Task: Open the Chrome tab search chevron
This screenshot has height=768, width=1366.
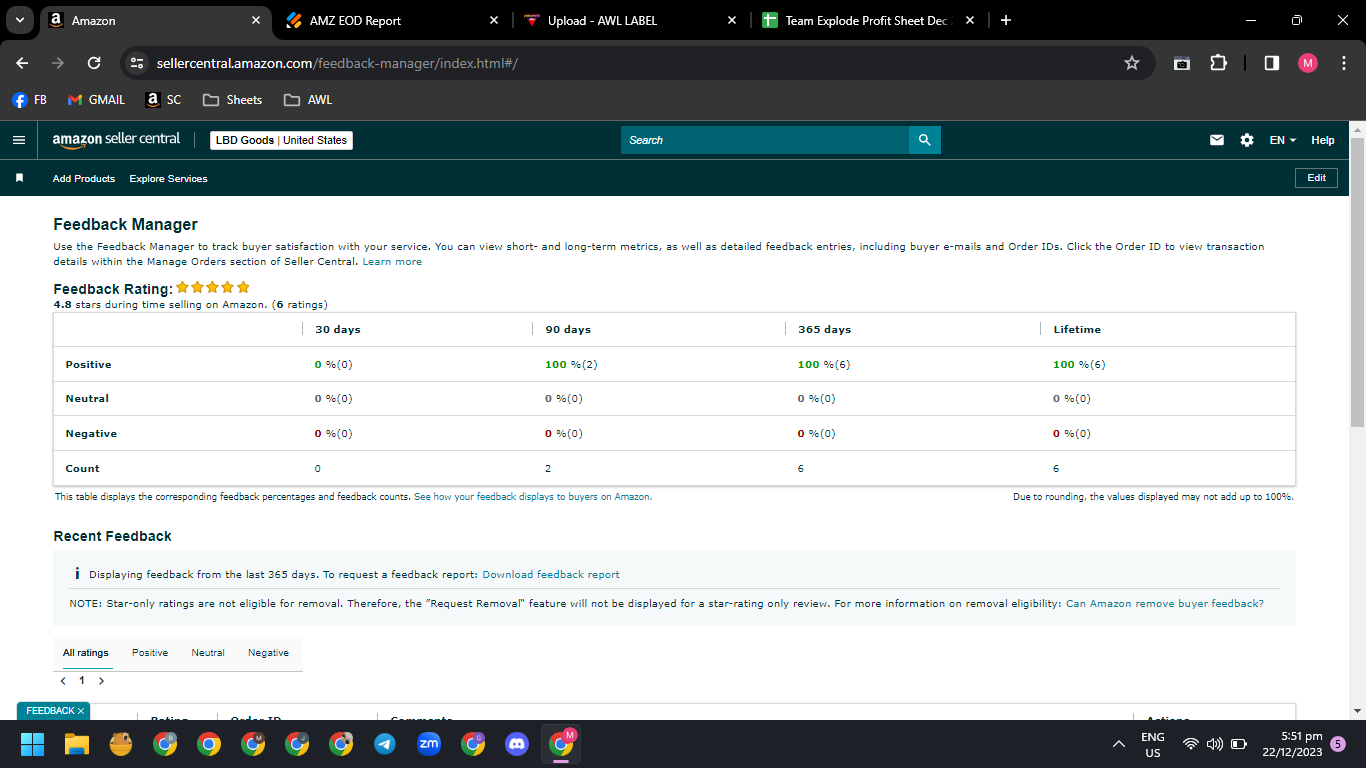Action: 19,20
